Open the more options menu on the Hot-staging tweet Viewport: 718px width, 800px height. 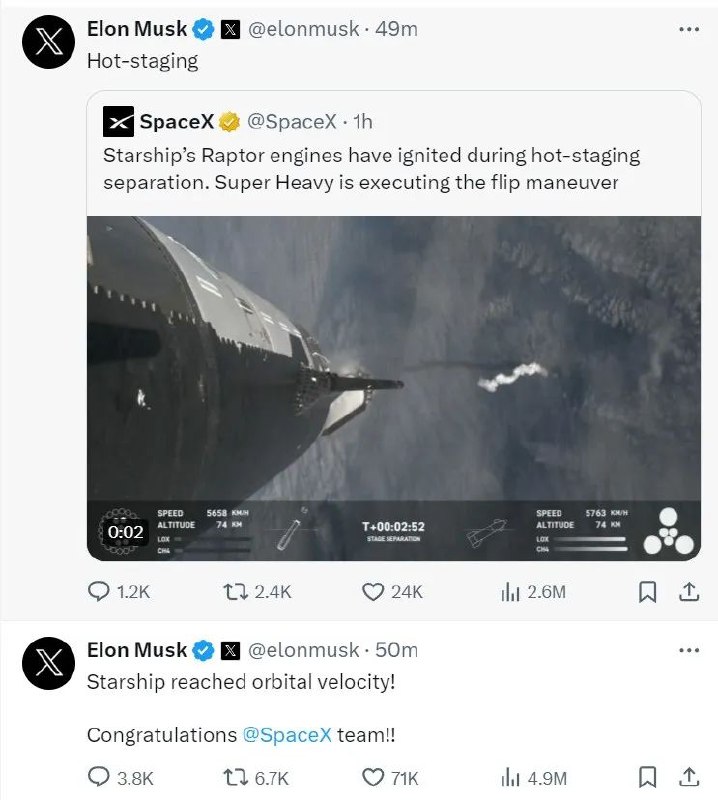point(689,29)
